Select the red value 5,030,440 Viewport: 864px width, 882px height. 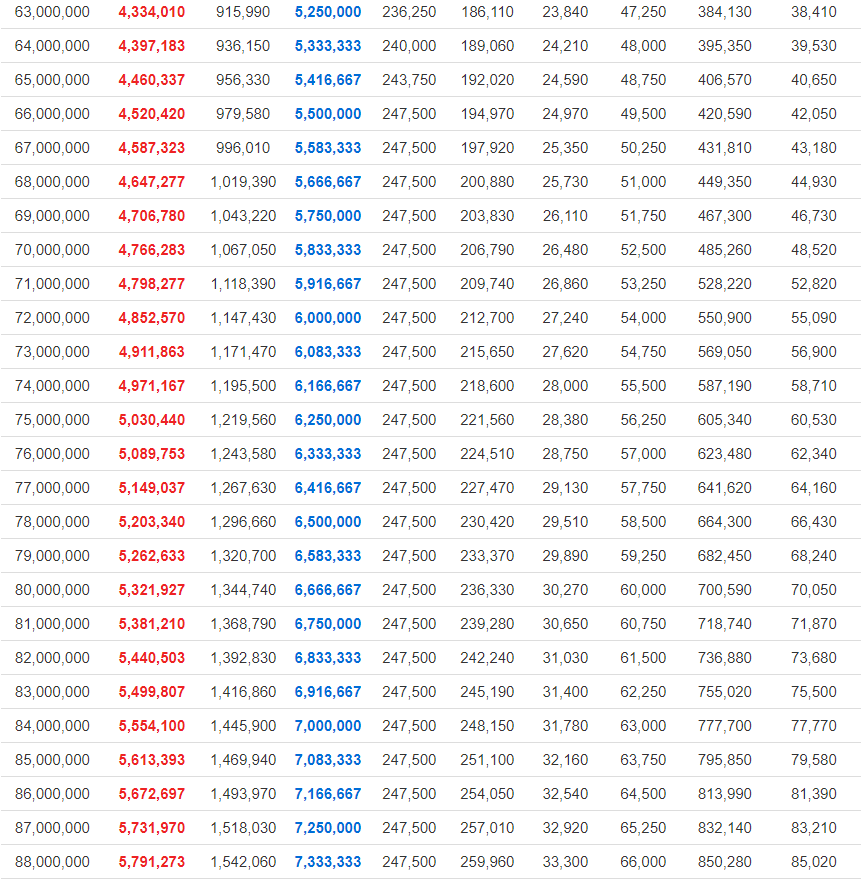[152, 420]
